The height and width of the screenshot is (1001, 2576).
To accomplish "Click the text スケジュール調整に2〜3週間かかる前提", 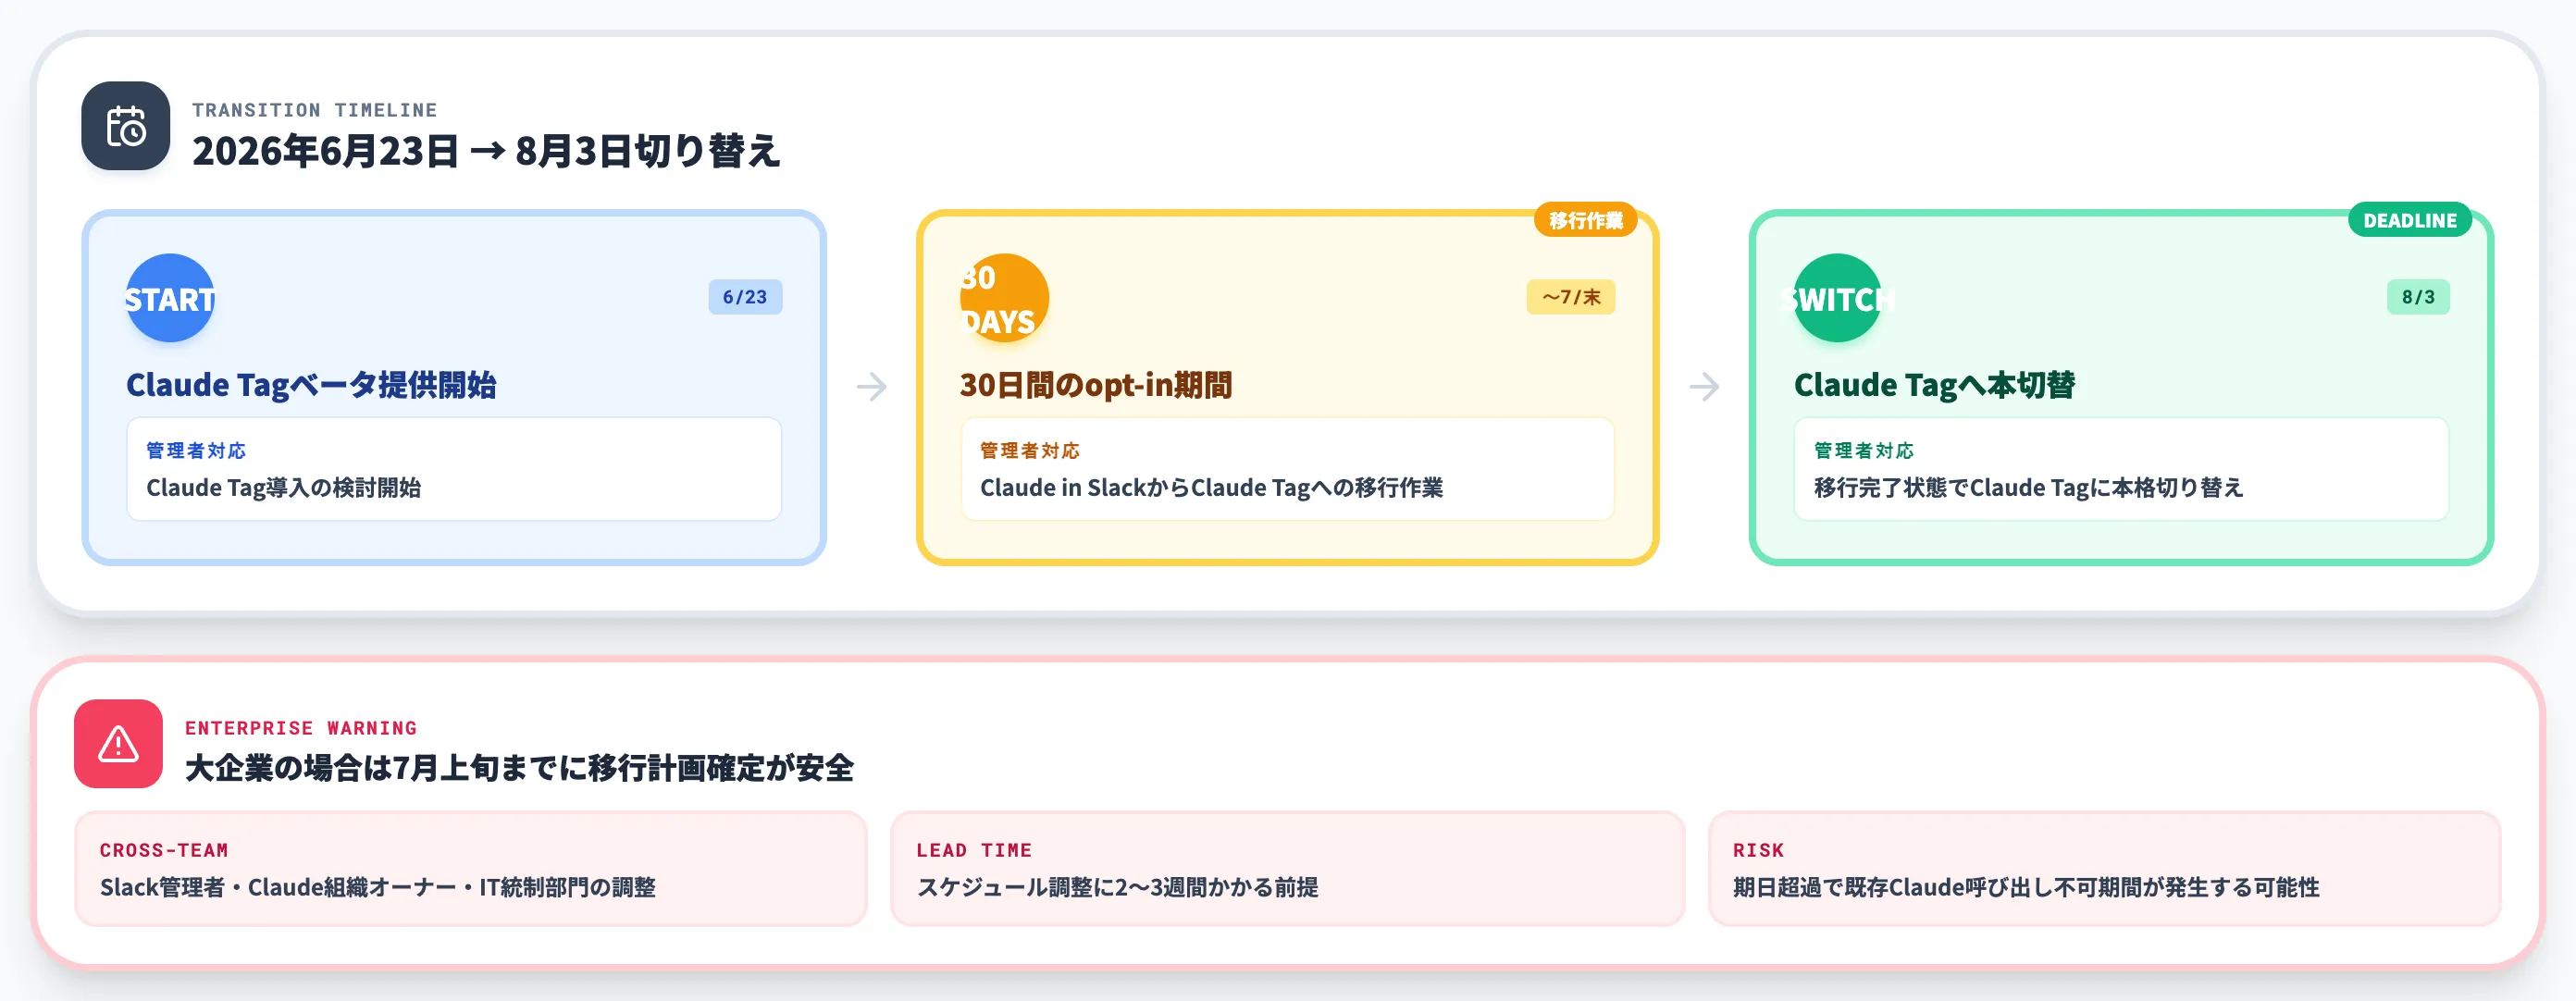I will pyautogui.click(x=1117, y=888).
